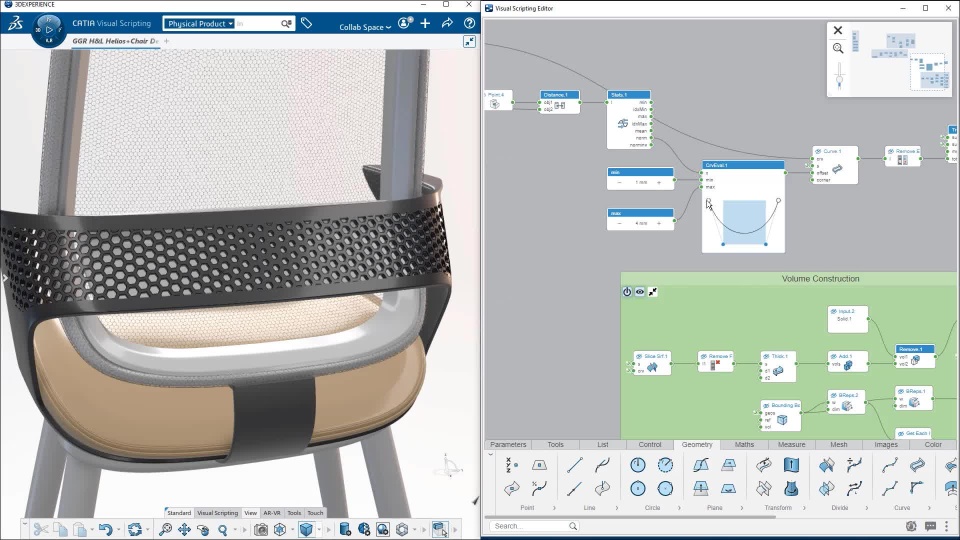Switch to the Measure tab
The width and height of the screenshot is (960, 540).
(x=792, y=444)
